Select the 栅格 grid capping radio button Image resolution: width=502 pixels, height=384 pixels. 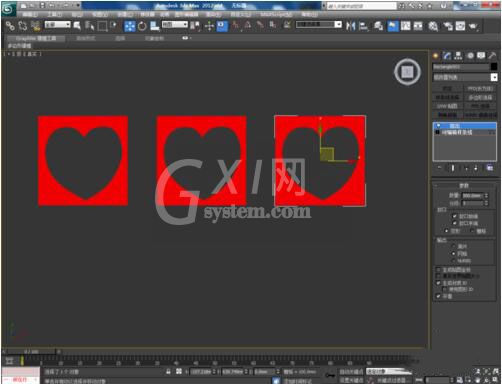(x=472, y=231)
